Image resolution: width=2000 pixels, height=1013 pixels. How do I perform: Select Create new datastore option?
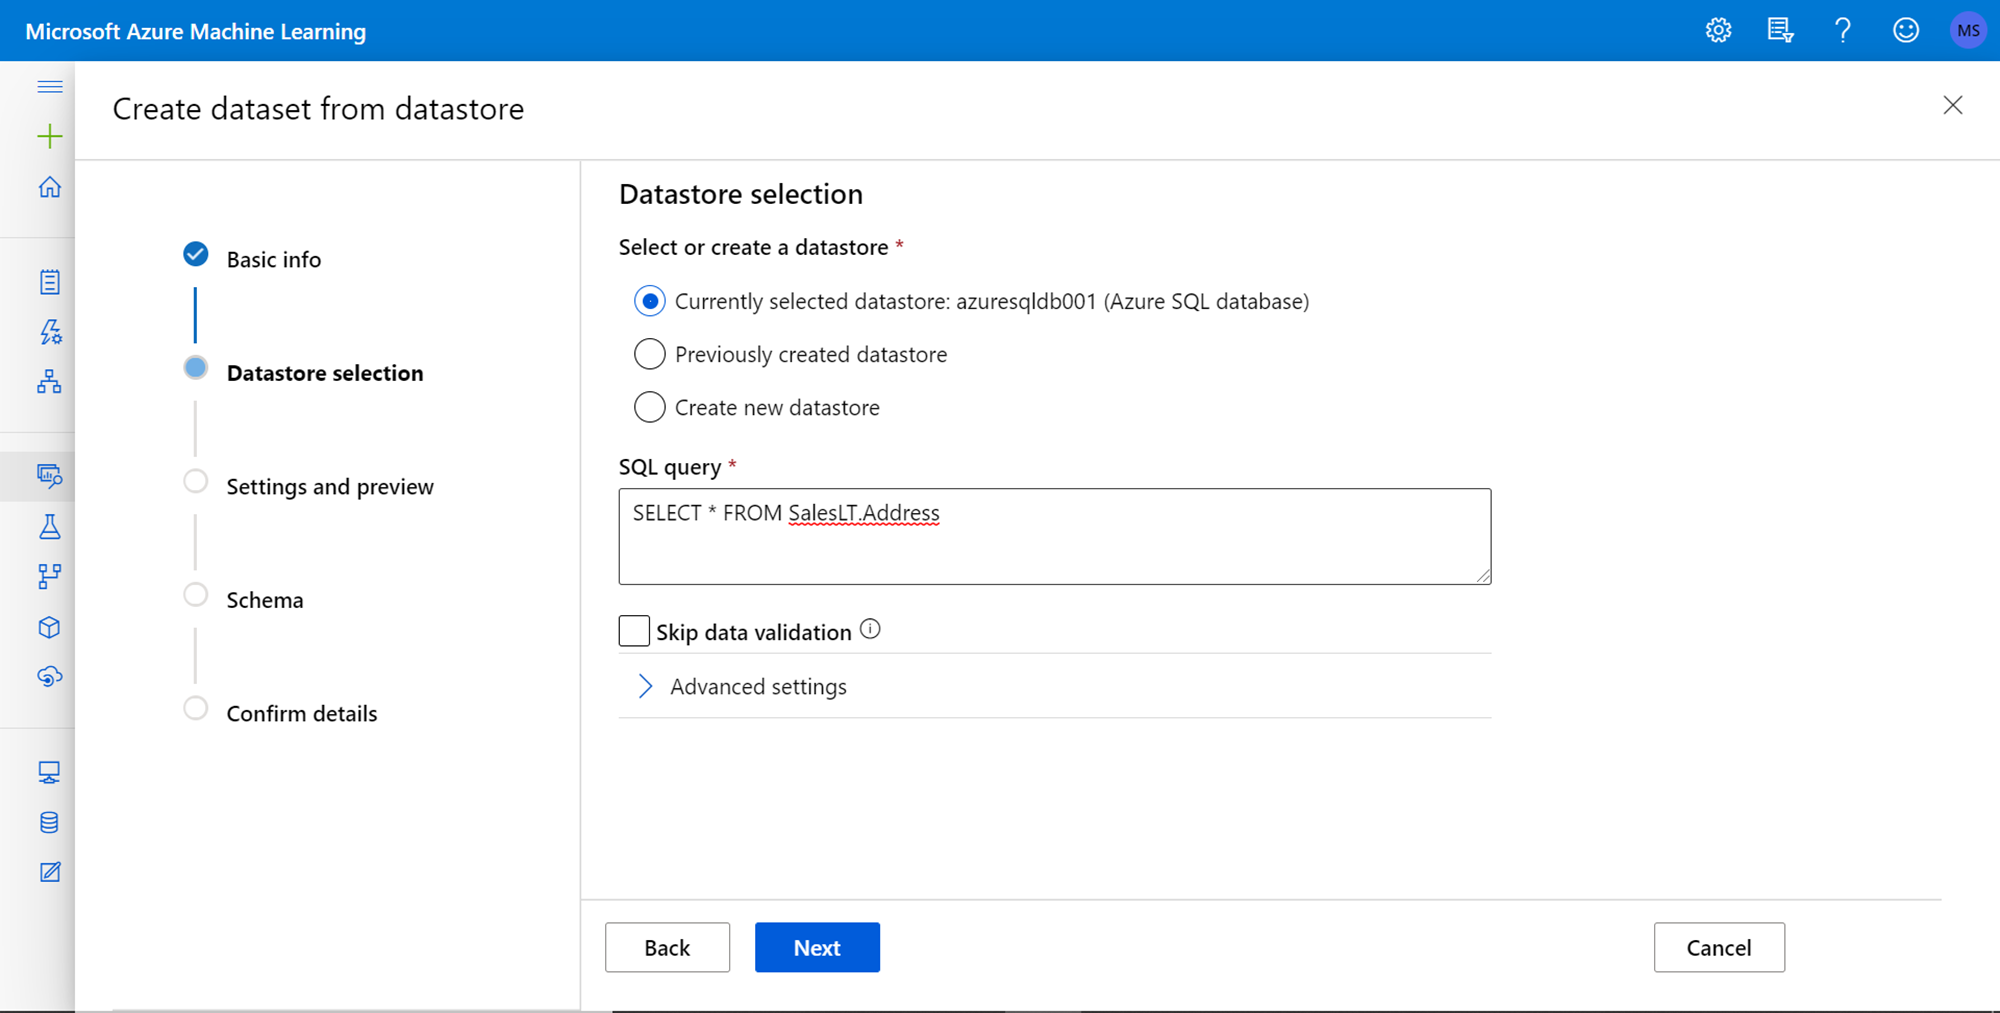tap(650, 407)
